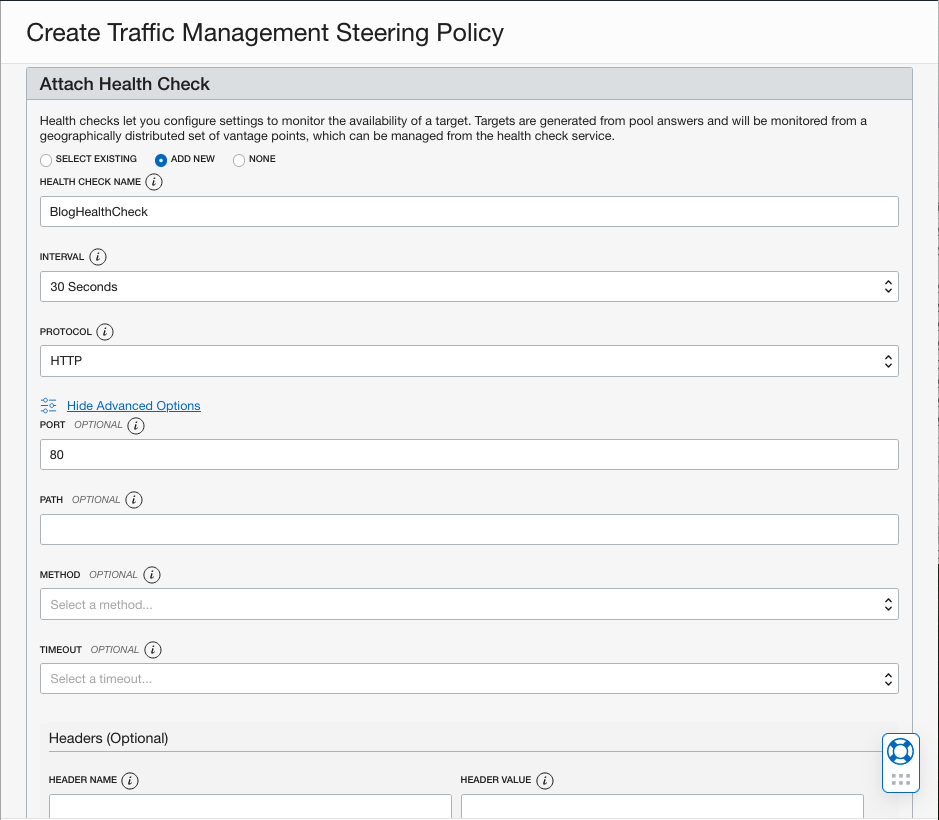Screen dimensions: 939x820
Task: Click the Timeout info icon
Action: pyautogui.click(x=153, y=650)
